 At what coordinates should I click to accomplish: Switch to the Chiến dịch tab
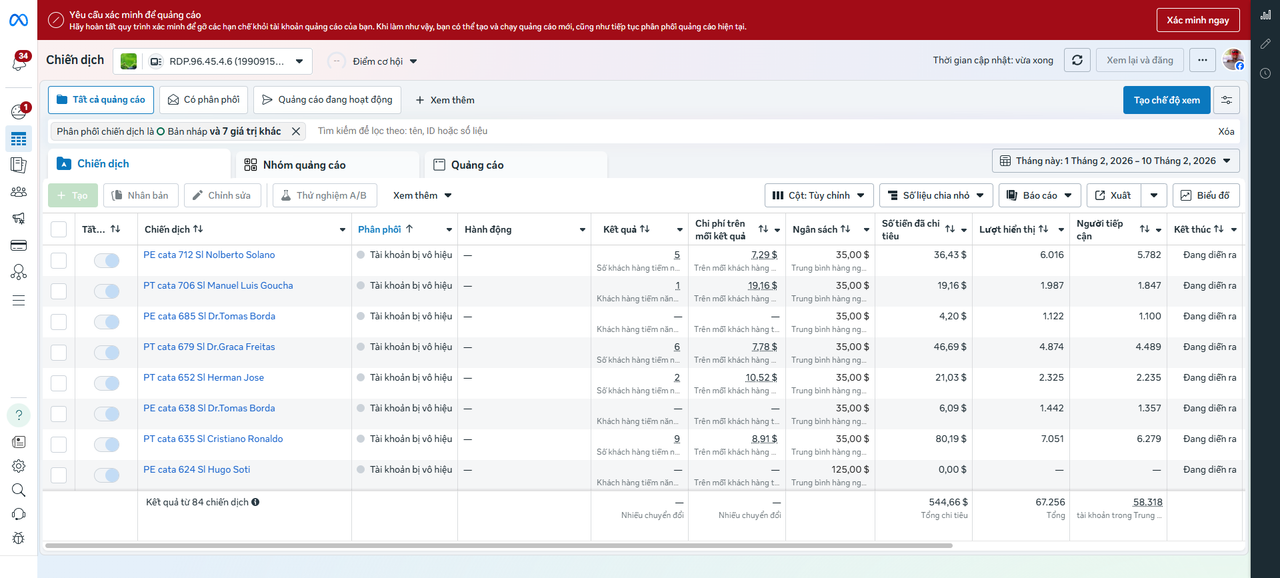[139, 164]
